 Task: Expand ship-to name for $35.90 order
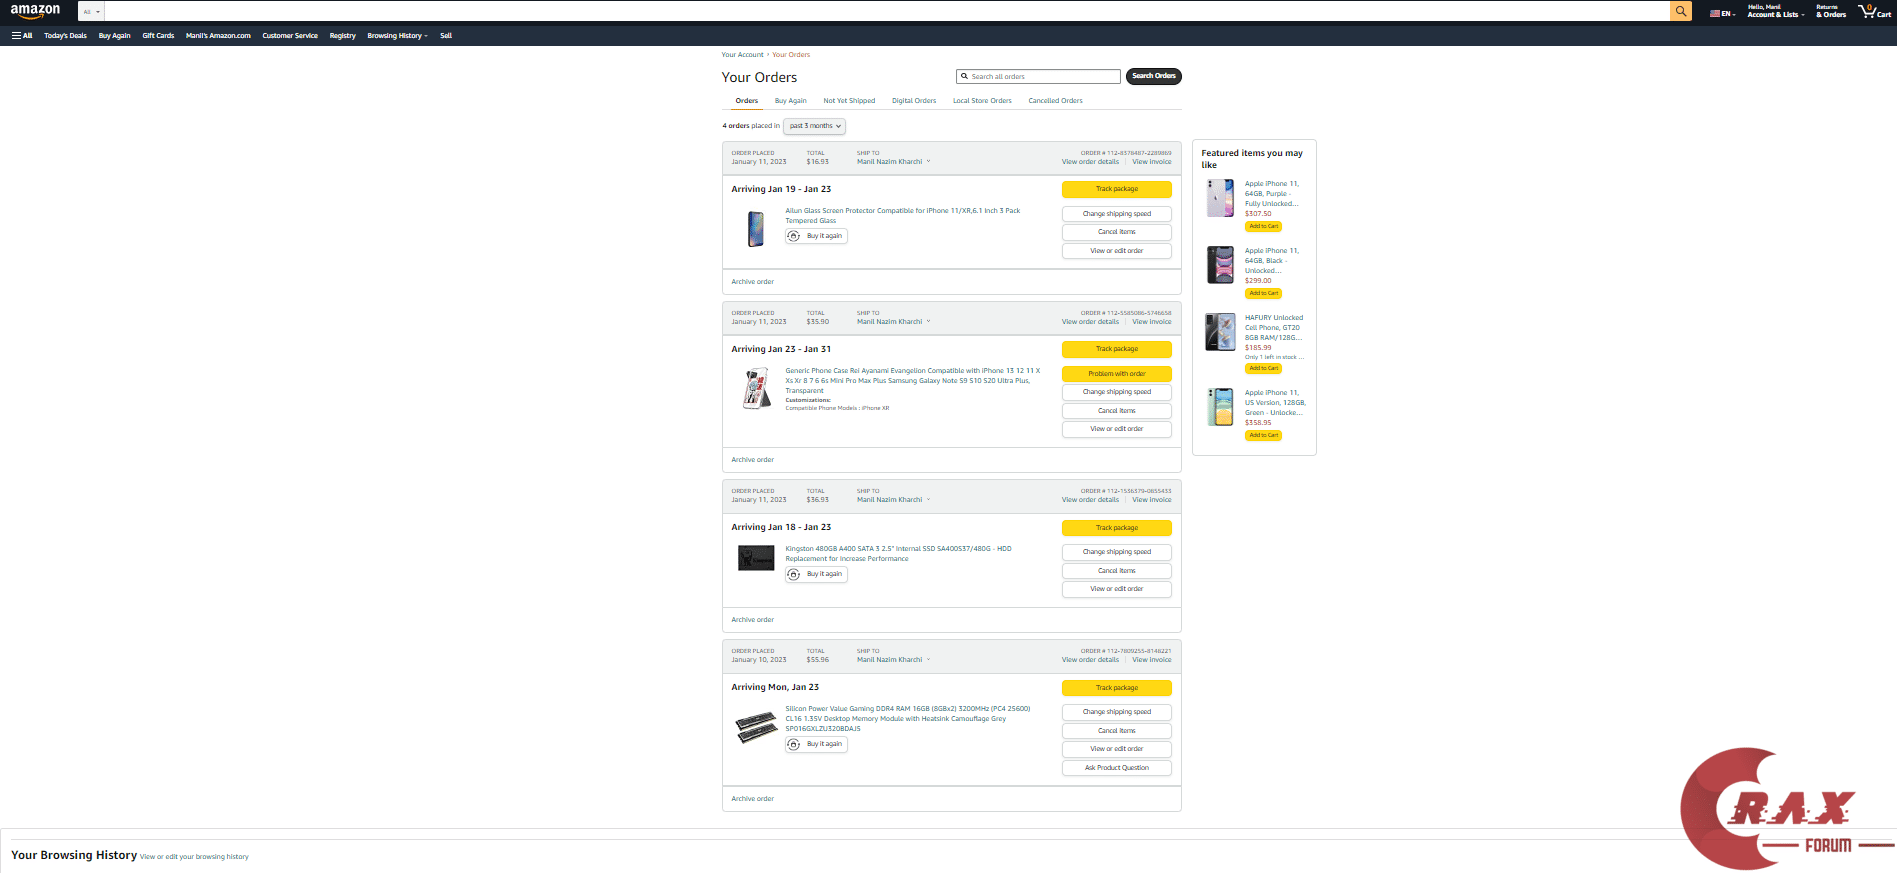(x=893, y=322)
